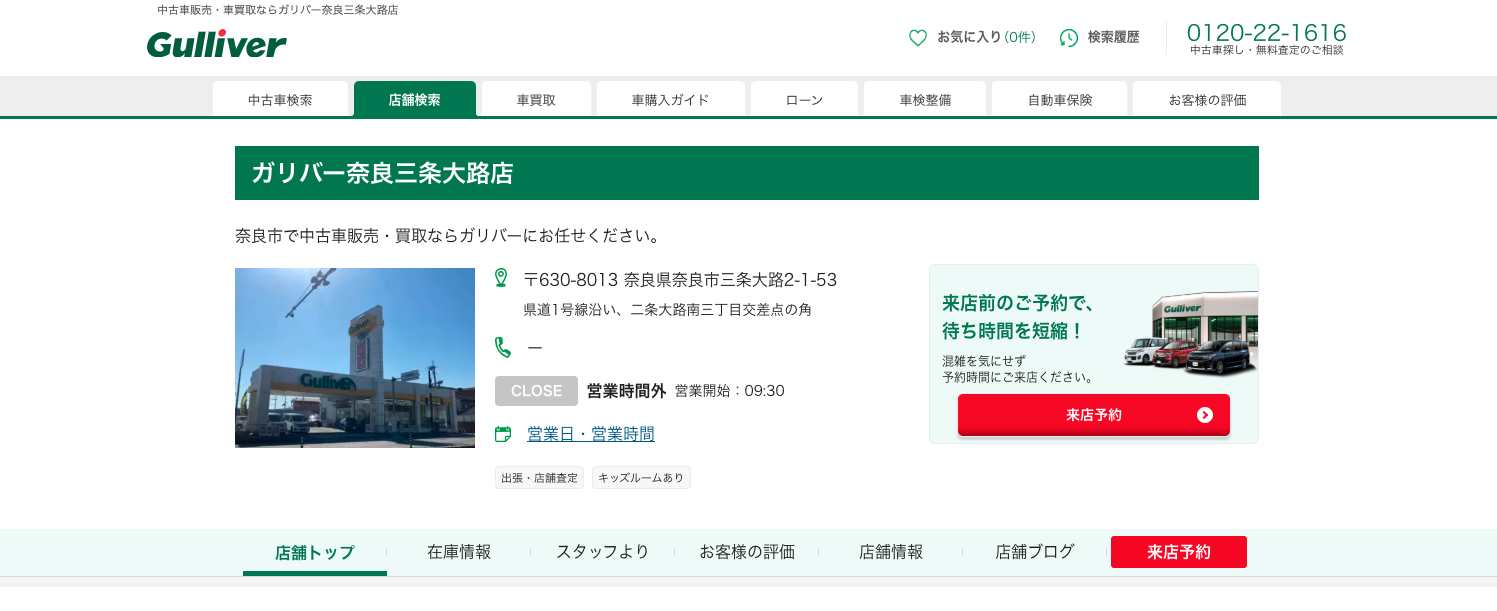Open the 車買取 tab
1497x611 pixels.
coord(536,99)
